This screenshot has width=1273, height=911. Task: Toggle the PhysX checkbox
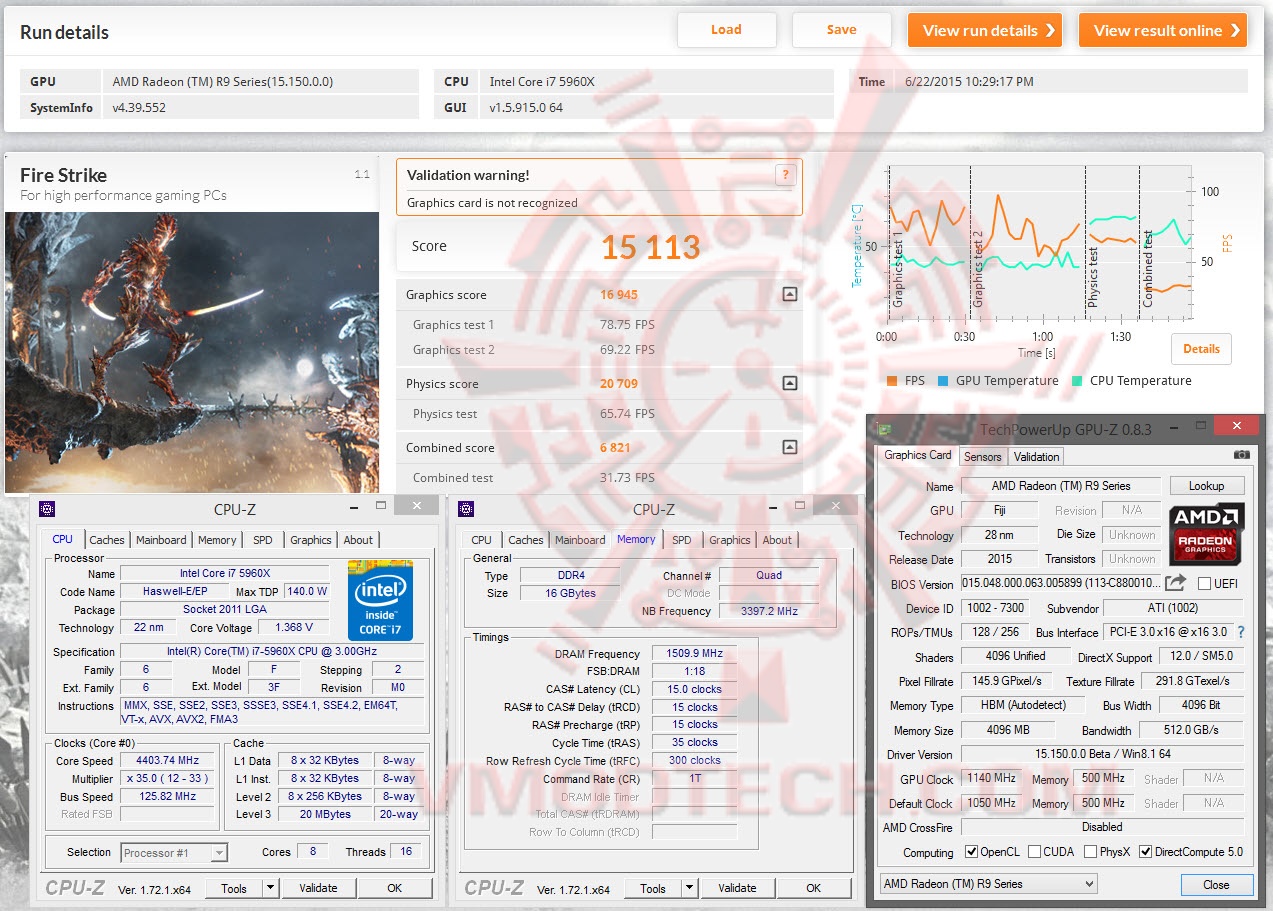pyautogui.click(x=1089, y=852)
